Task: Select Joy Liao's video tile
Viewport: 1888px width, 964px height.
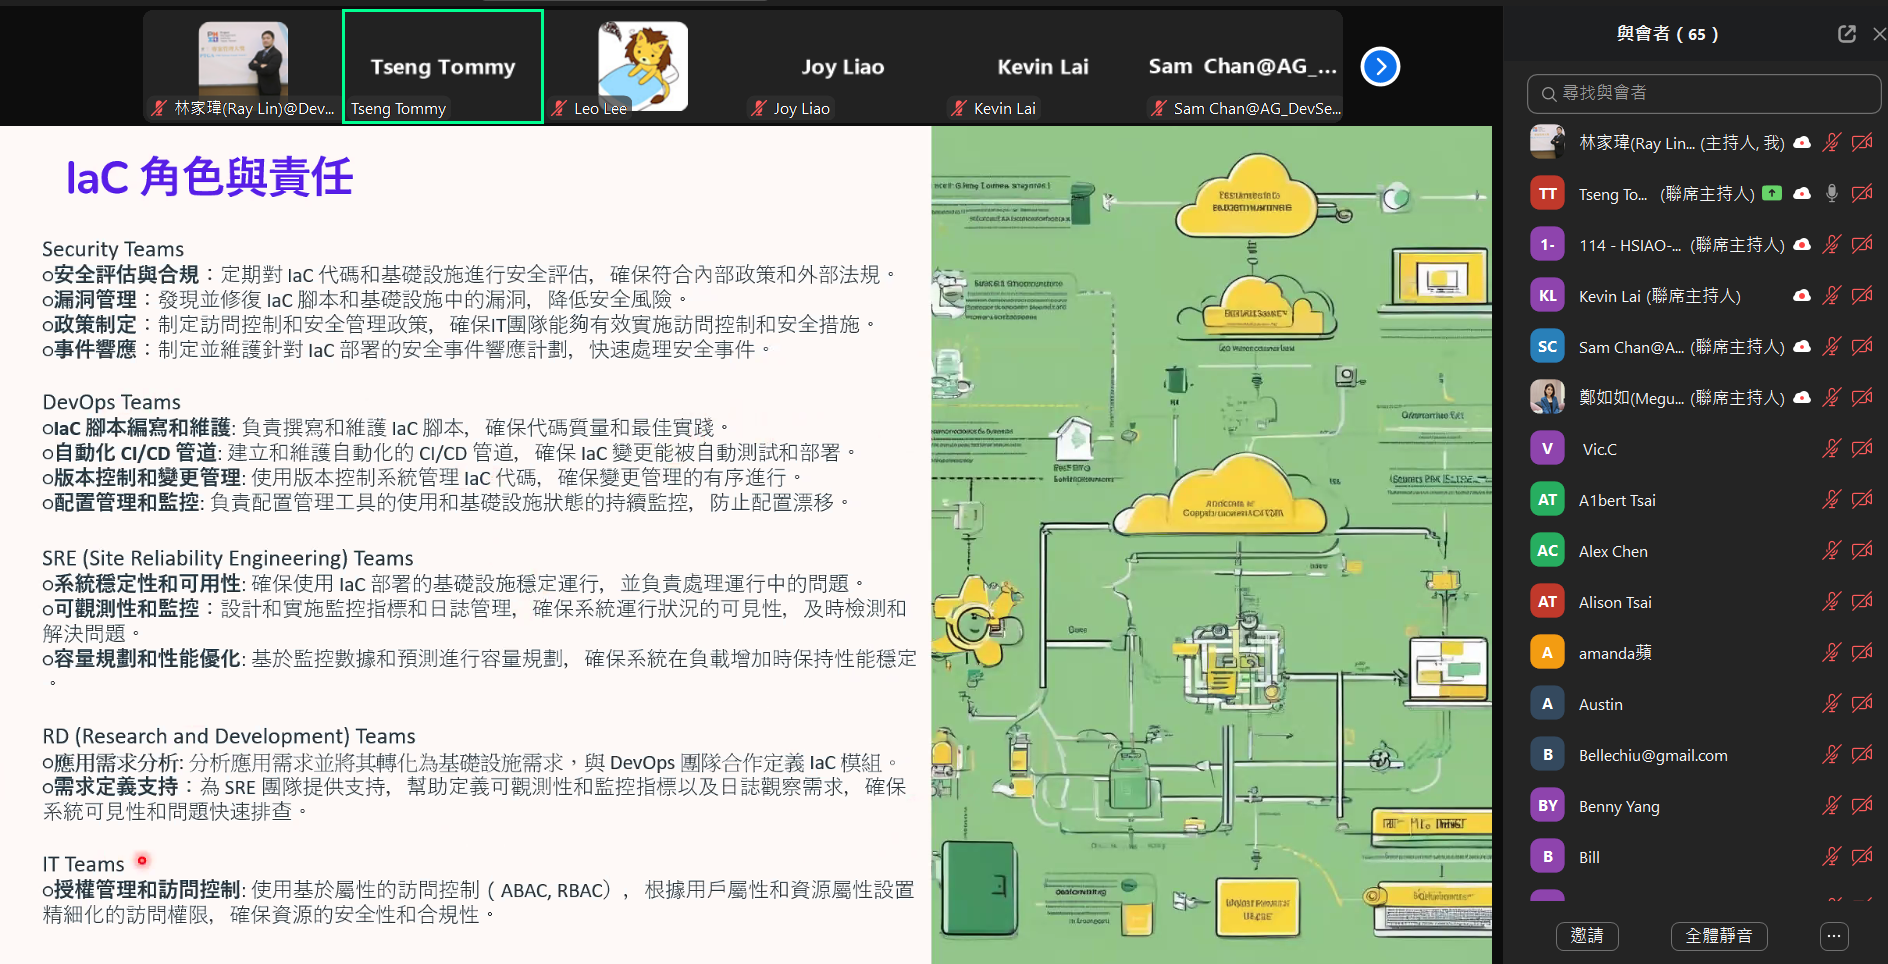Action: point(842,67)
